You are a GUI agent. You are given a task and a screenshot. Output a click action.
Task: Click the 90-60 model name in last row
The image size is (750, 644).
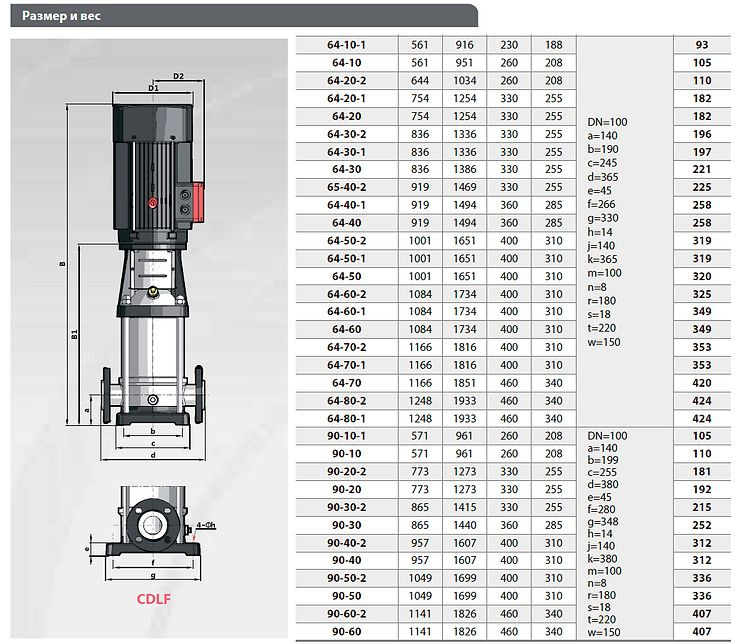point(347,632)
